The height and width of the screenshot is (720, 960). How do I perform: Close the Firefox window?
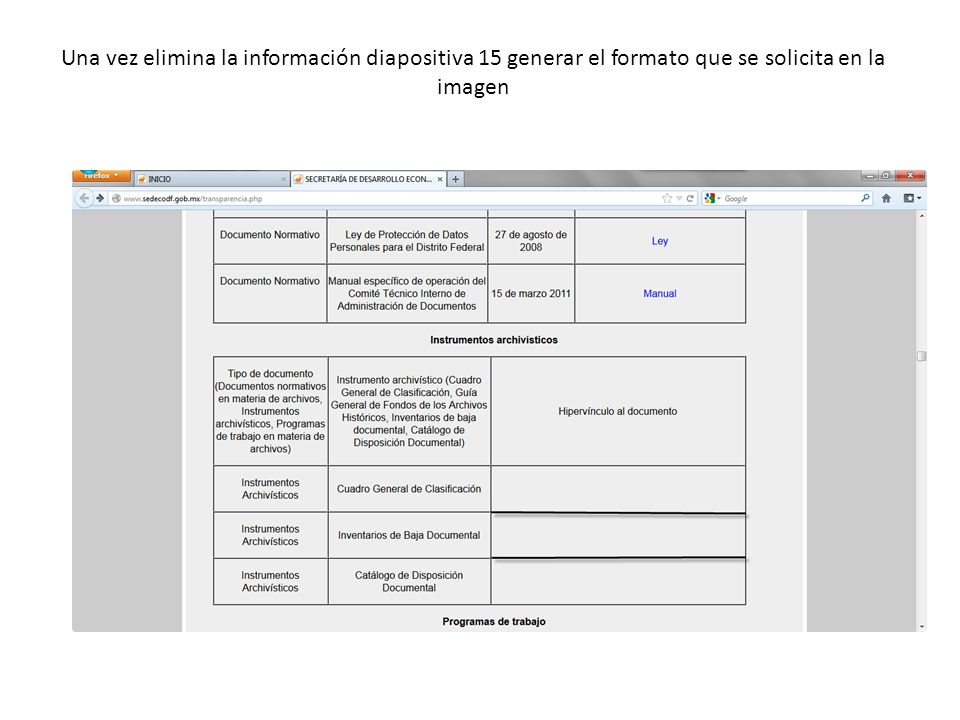point(909,176)
